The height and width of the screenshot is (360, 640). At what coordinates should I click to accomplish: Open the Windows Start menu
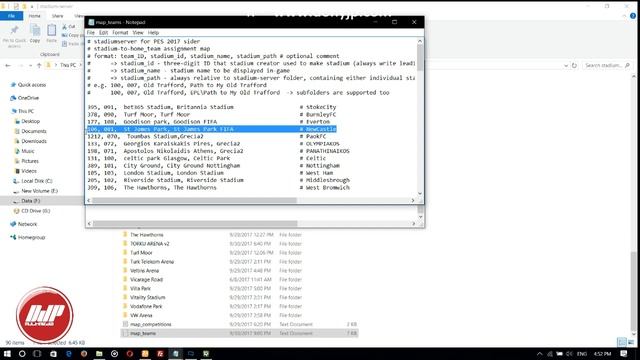point(7,354)
